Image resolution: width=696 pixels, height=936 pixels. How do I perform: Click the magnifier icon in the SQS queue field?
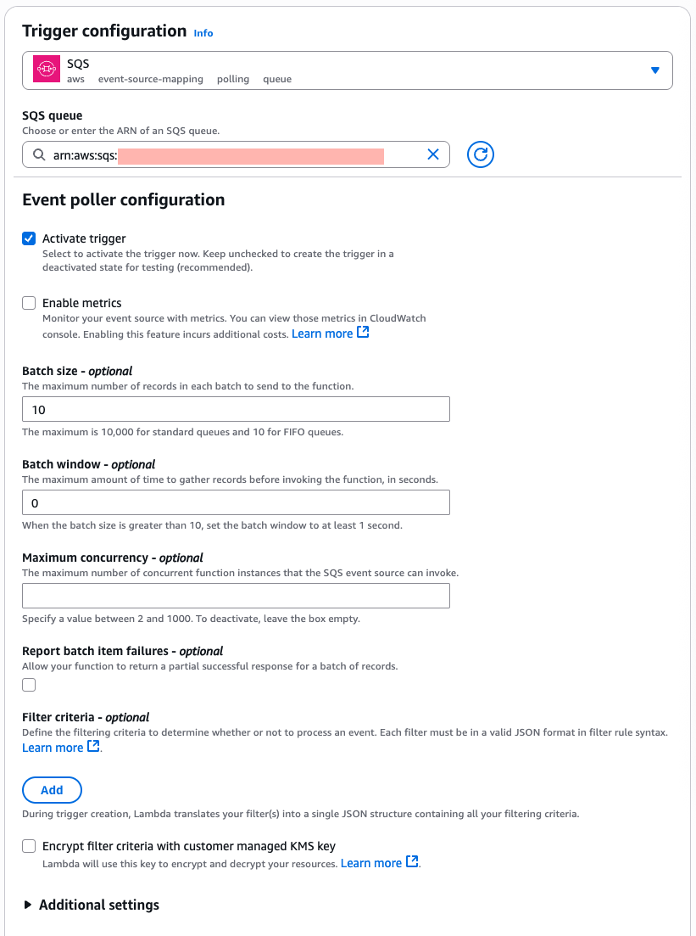pyautogui.click(x=36, y=154)
